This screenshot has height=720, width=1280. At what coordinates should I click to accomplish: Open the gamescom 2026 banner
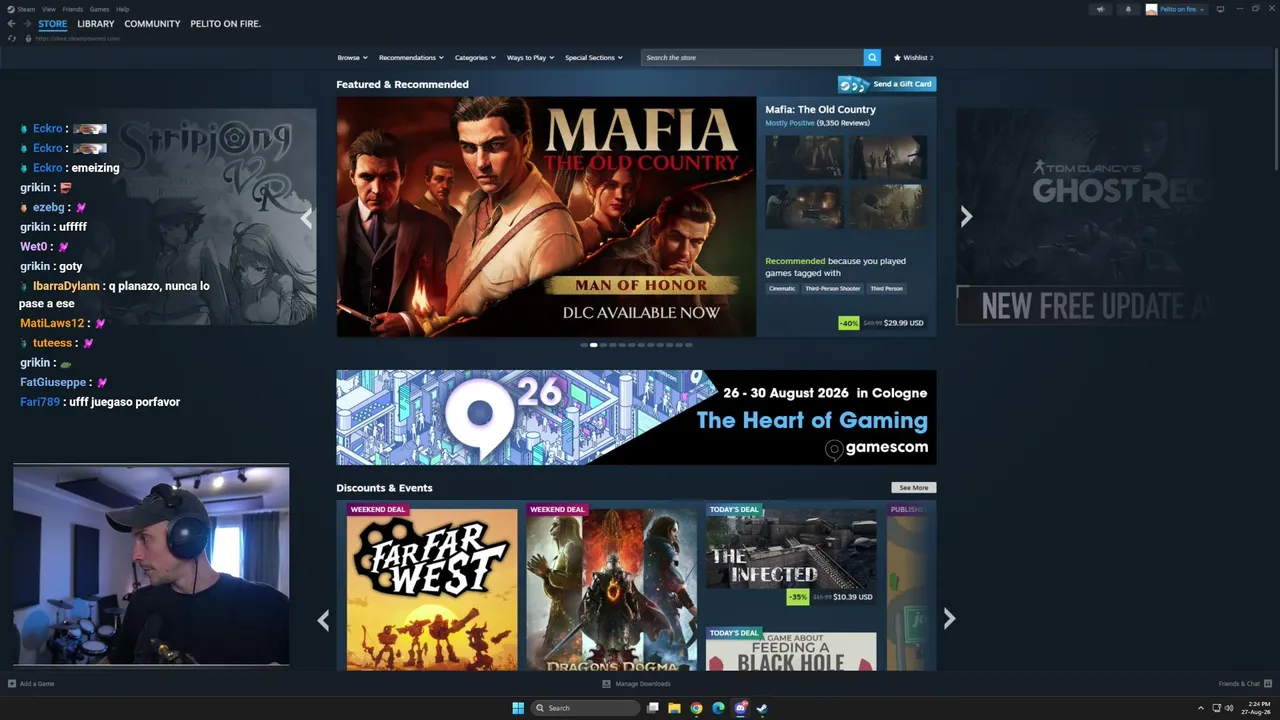(x=636, y=417)
